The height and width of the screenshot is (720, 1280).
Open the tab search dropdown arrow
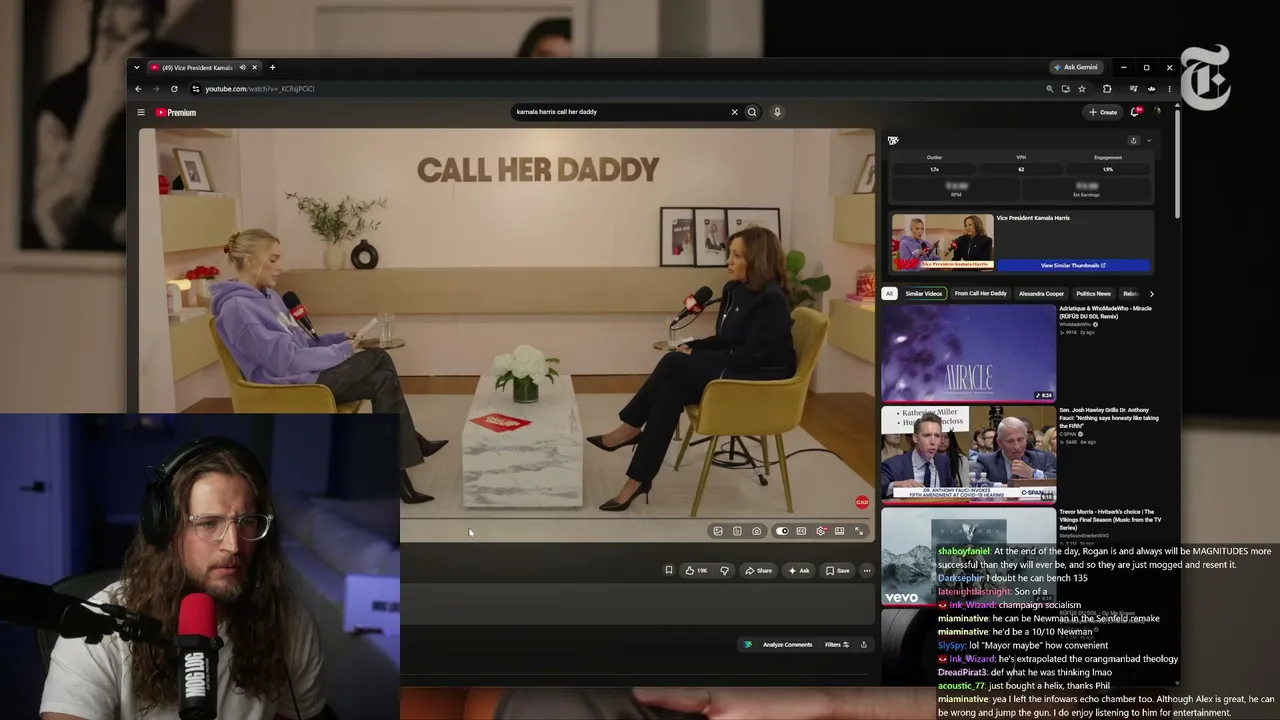(136, 67)
